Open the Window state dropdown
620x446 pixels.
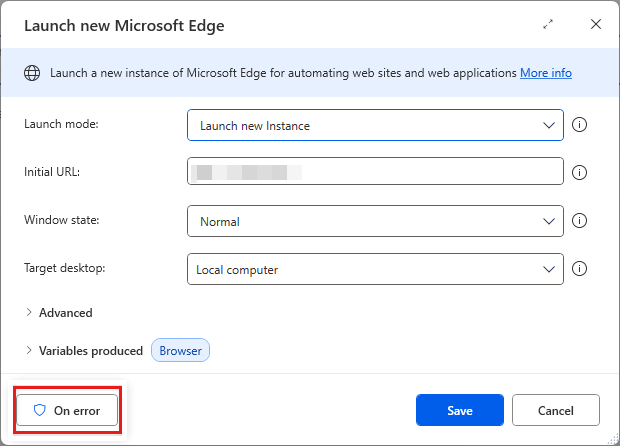click(x=375, y=221)
